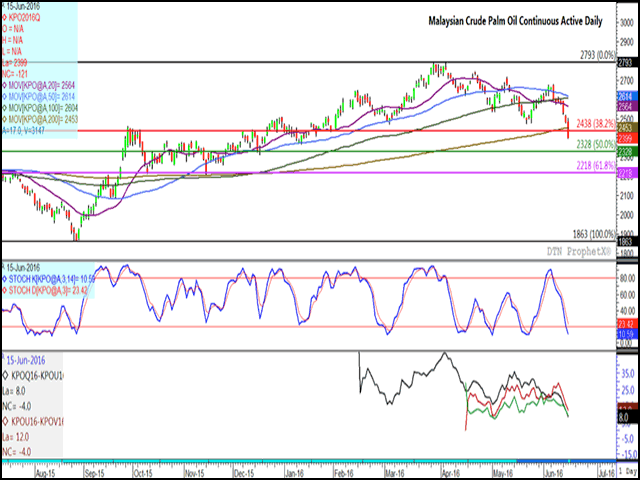
Task: Click the 15-Jun-2016 date in stochastic panel
Action: 22,268
